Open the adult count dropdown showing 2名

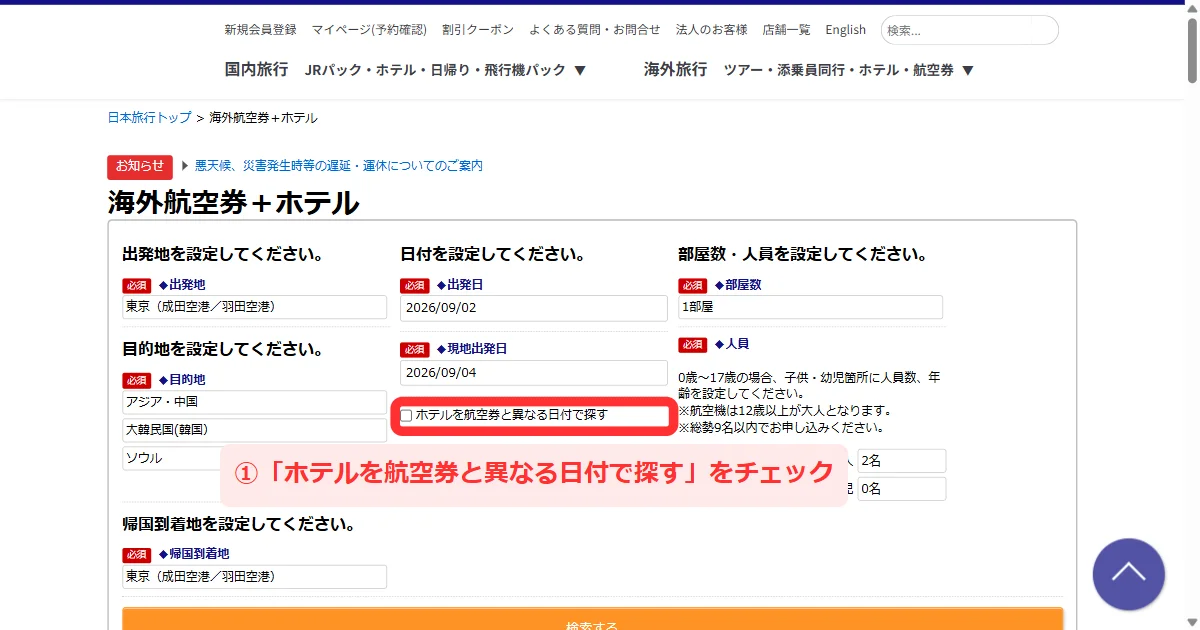pyautogui.click(x=901, y=461)
